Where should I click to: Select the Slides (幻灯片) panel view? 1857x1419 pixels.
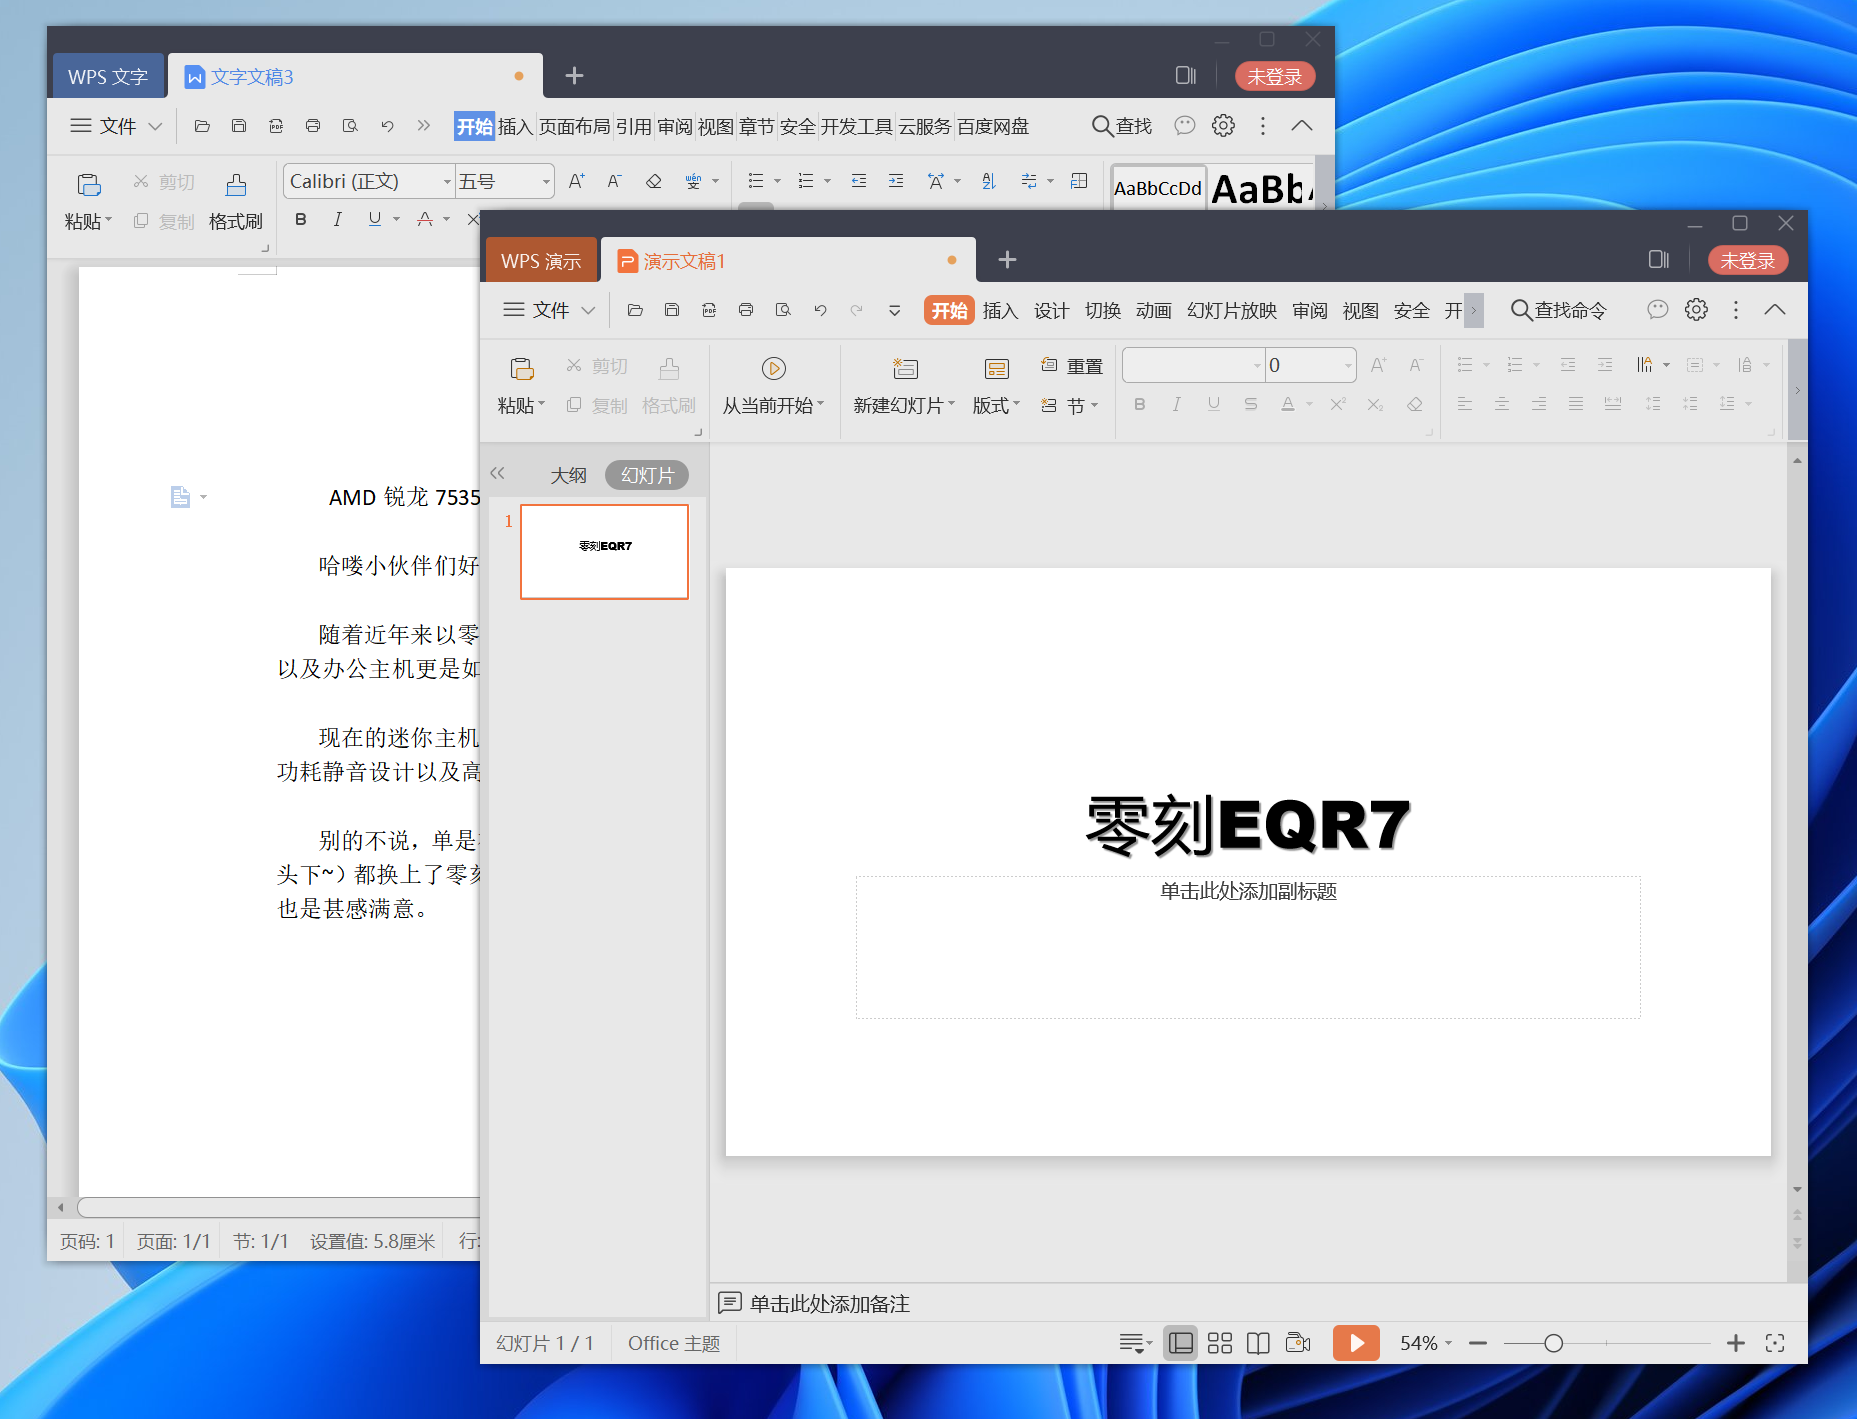pyautogui.click(x=647, y=475)
